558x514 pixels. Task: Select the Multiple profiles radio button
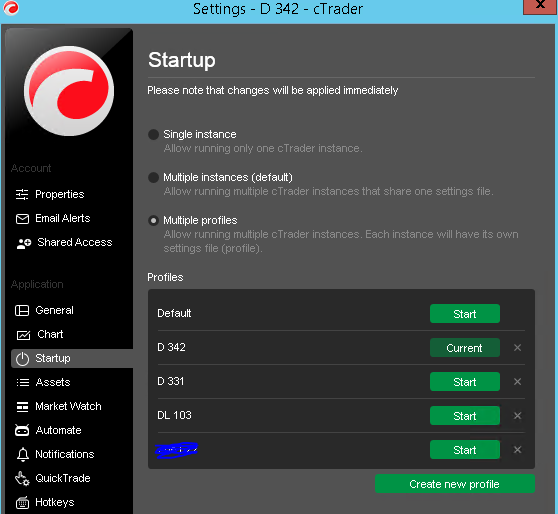[153, 221]
